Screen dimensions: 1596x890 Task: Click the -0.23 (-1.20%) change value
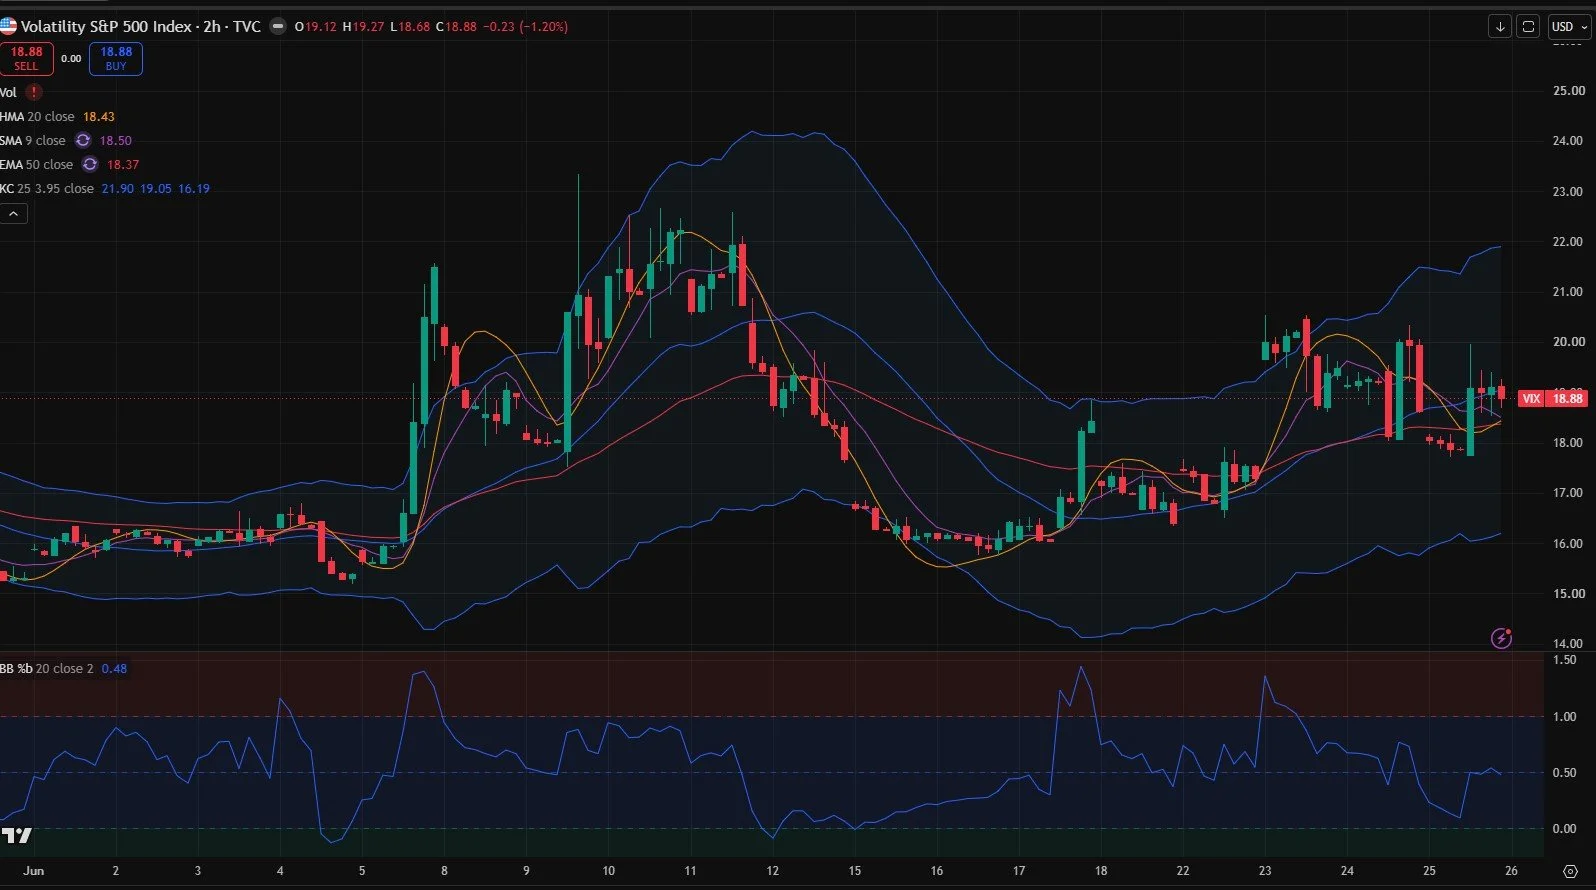(x=526, y=27)
